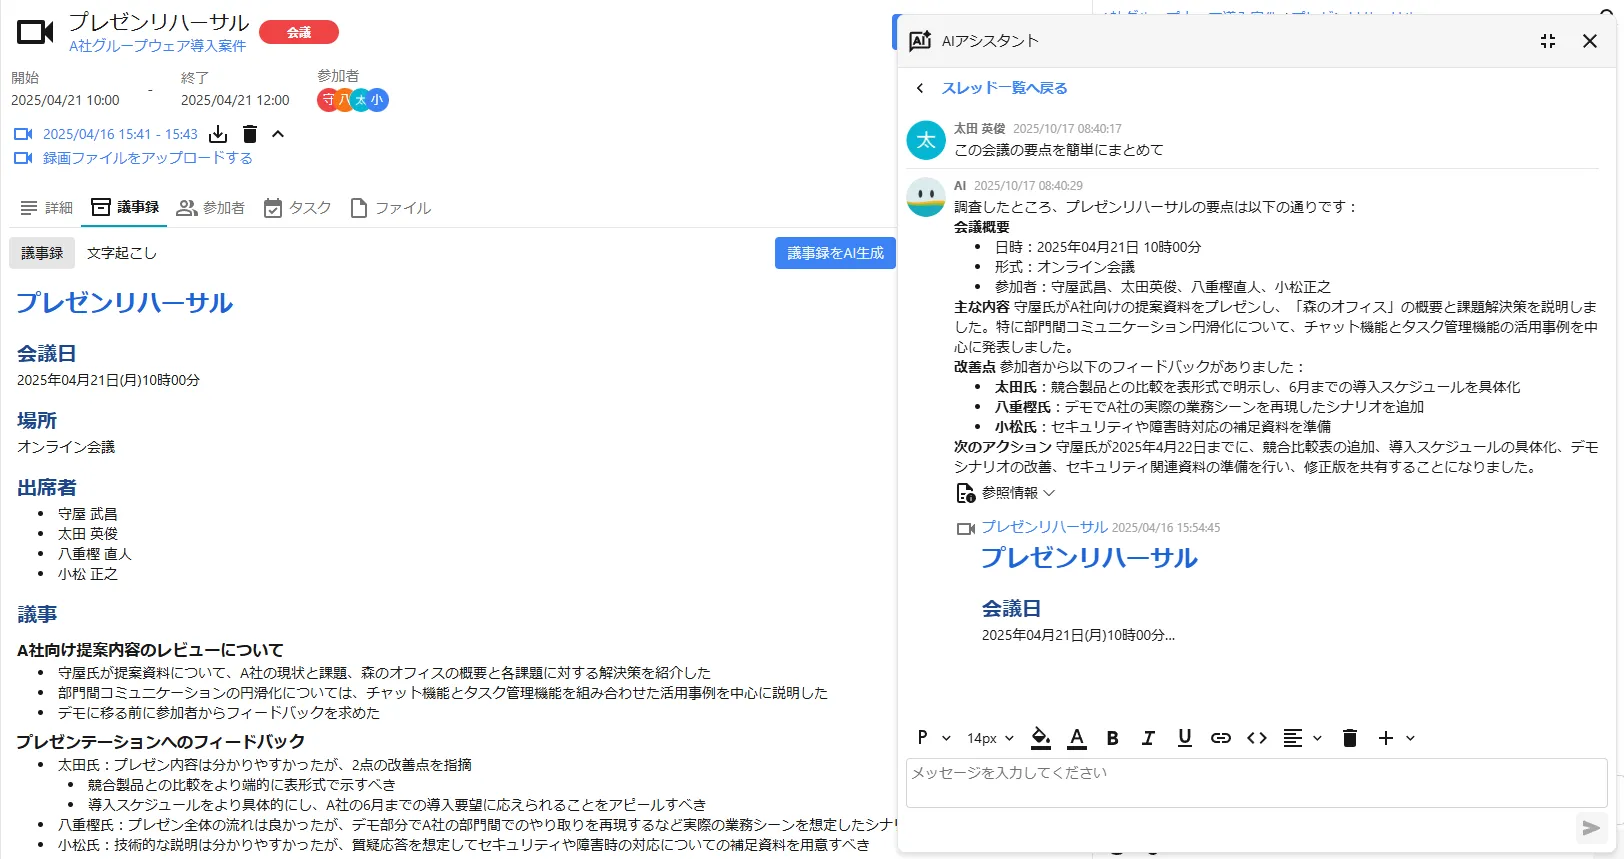The height and width of the screenshot is (859, 1624).
Task: Click 議事録をAI生成 button
Action: tap(835, 253)
